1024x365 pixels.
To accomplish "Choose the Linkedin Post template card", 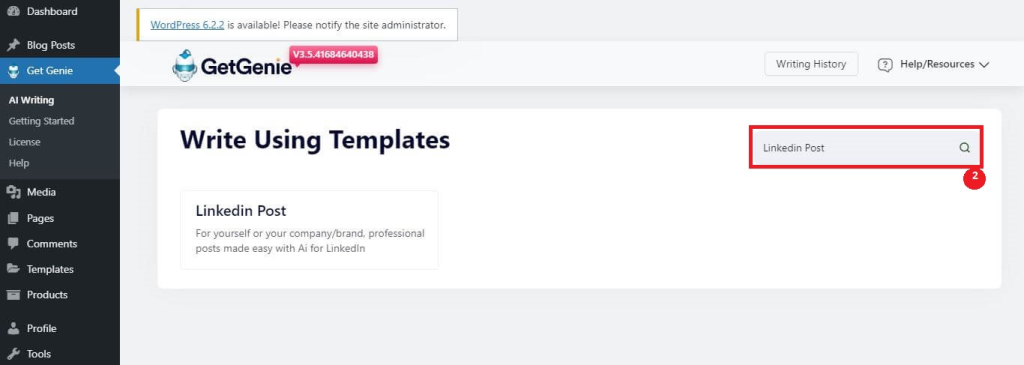I will point(309,230).
